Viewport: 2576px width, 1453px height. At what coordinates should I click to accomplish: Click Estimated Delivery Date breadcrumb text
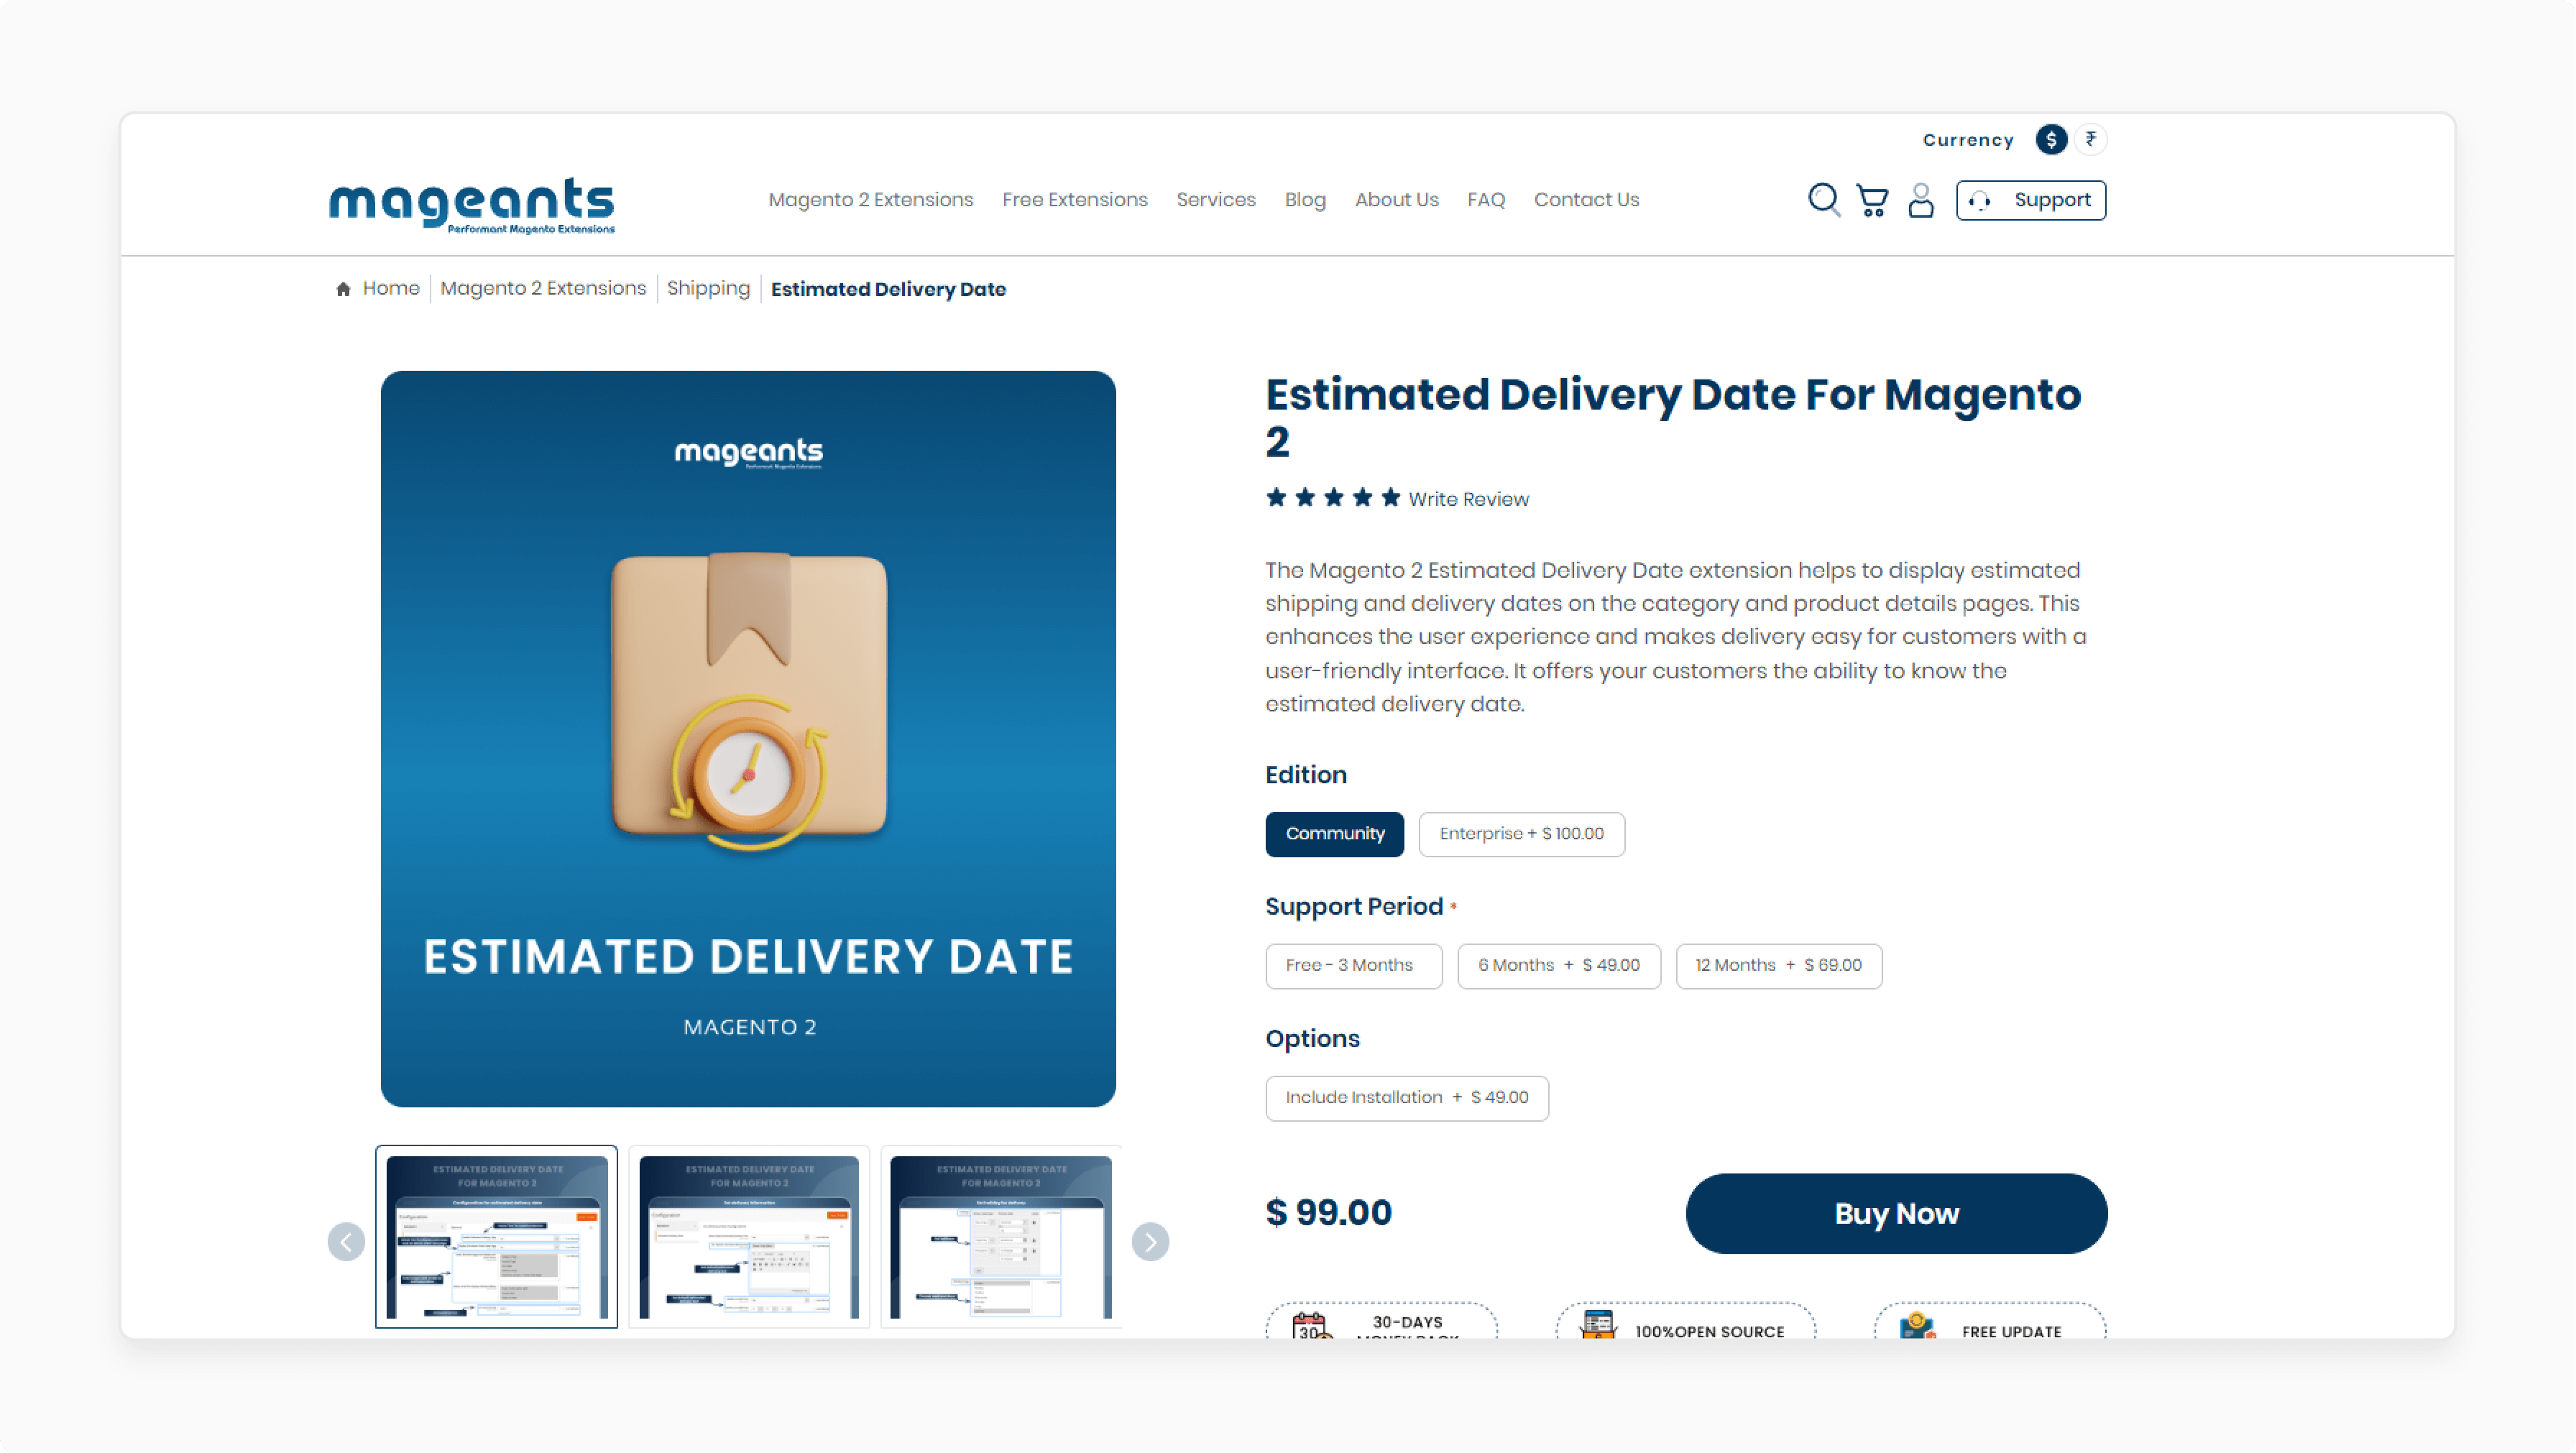point(888,289)
